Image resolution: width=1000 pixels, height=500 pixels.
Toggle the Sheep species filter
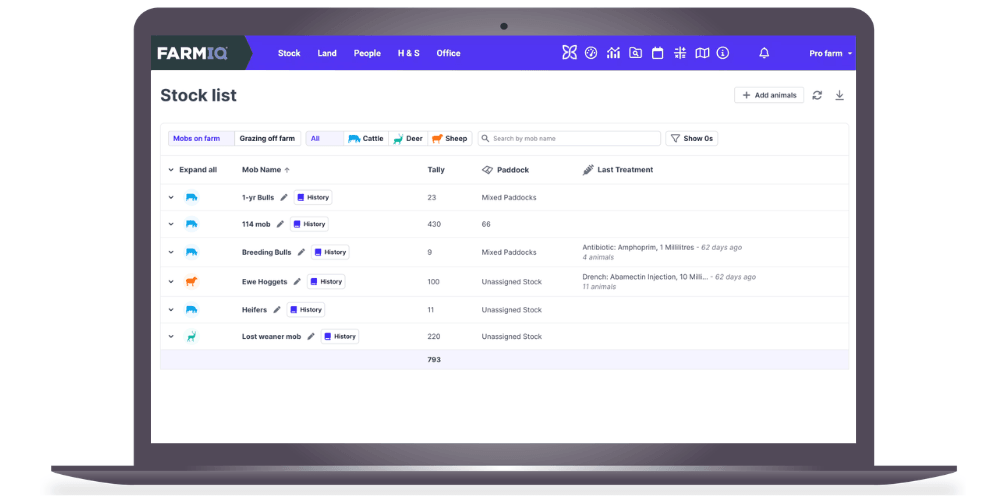pyautogui.click(x=450, y=139)
